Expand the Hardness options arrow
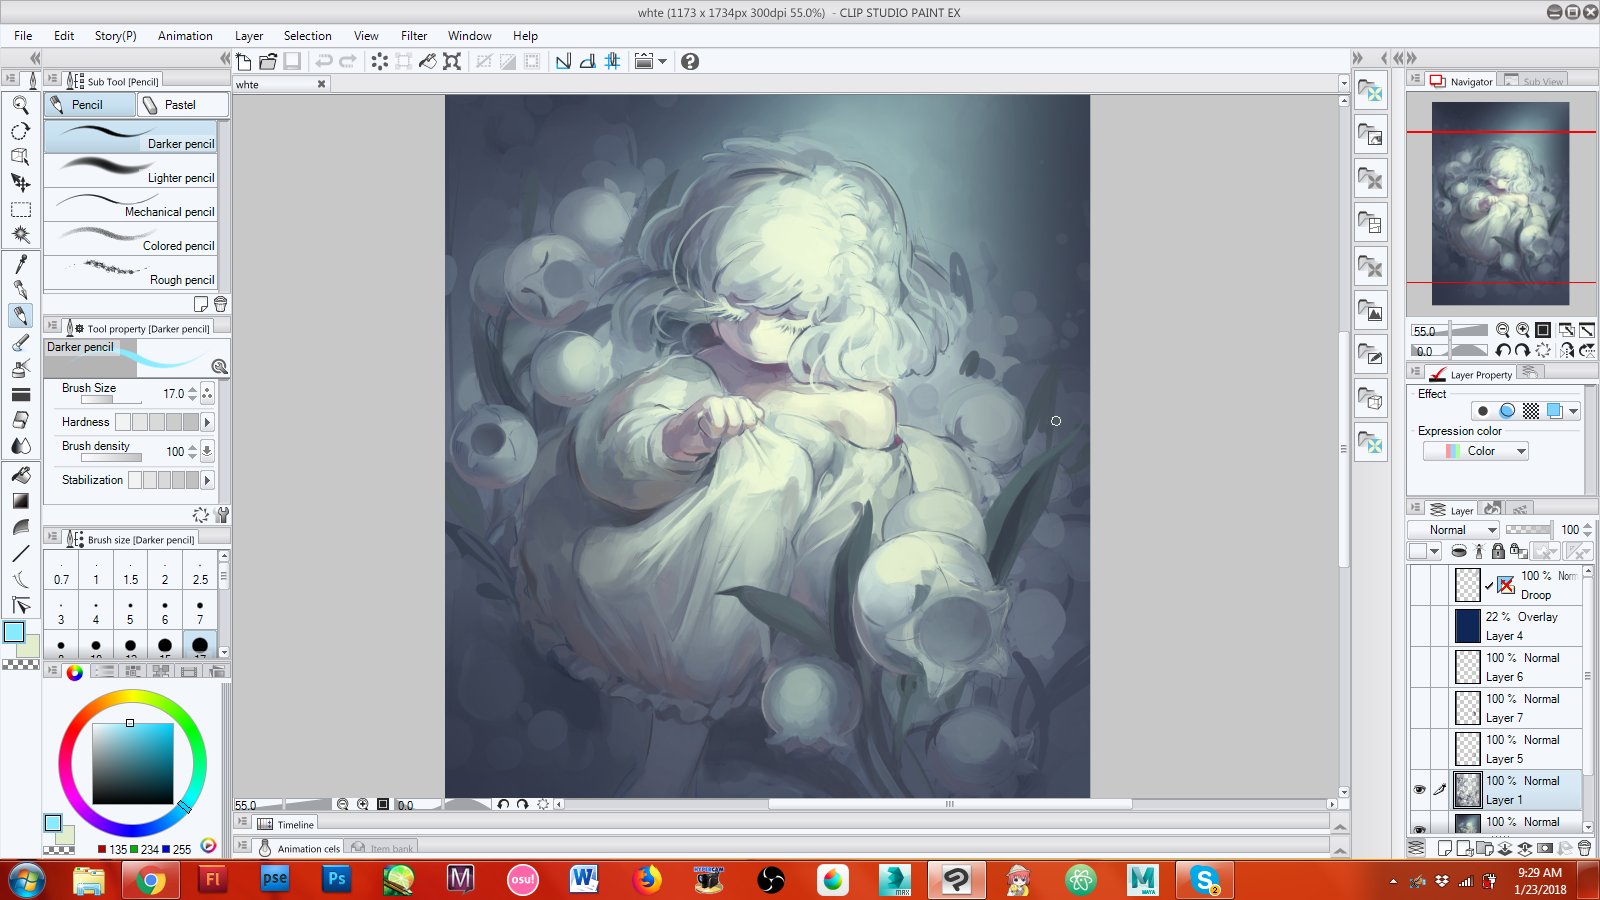The height and width of the screenshot is (900, 1600). click(207, 422)
